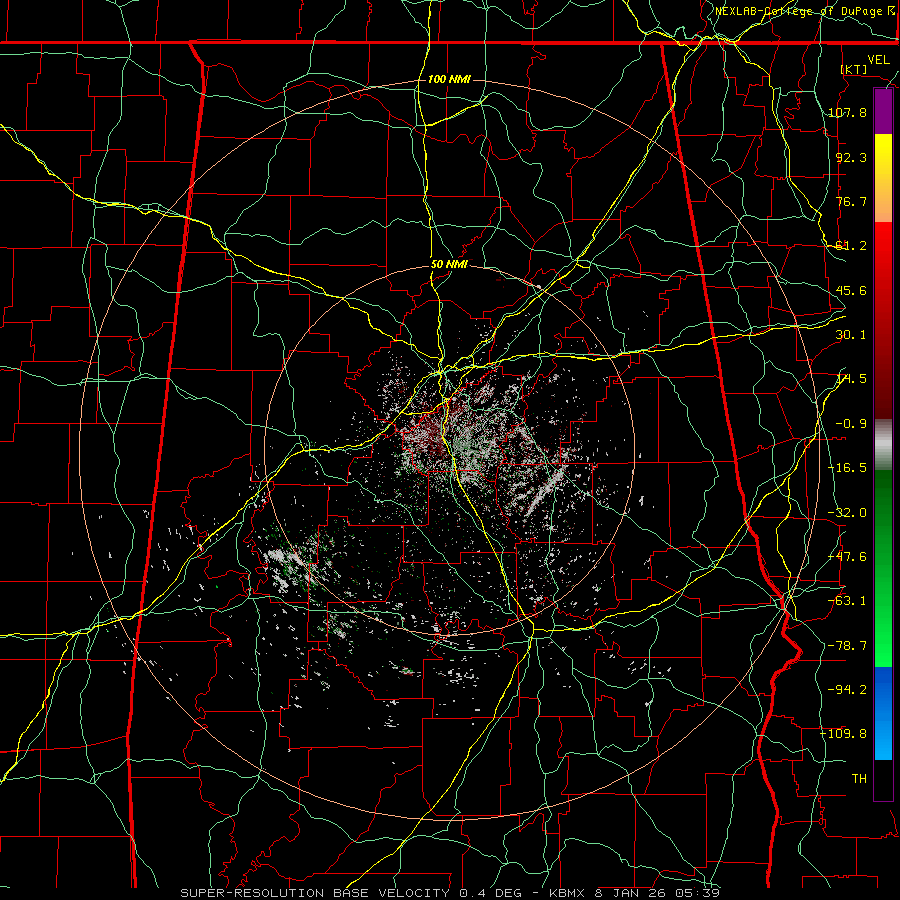Image resolution: width=900 pixels, height=900 pixels.
Task: Click the blue segment of velocity color bar
Action: coord(883,713)
